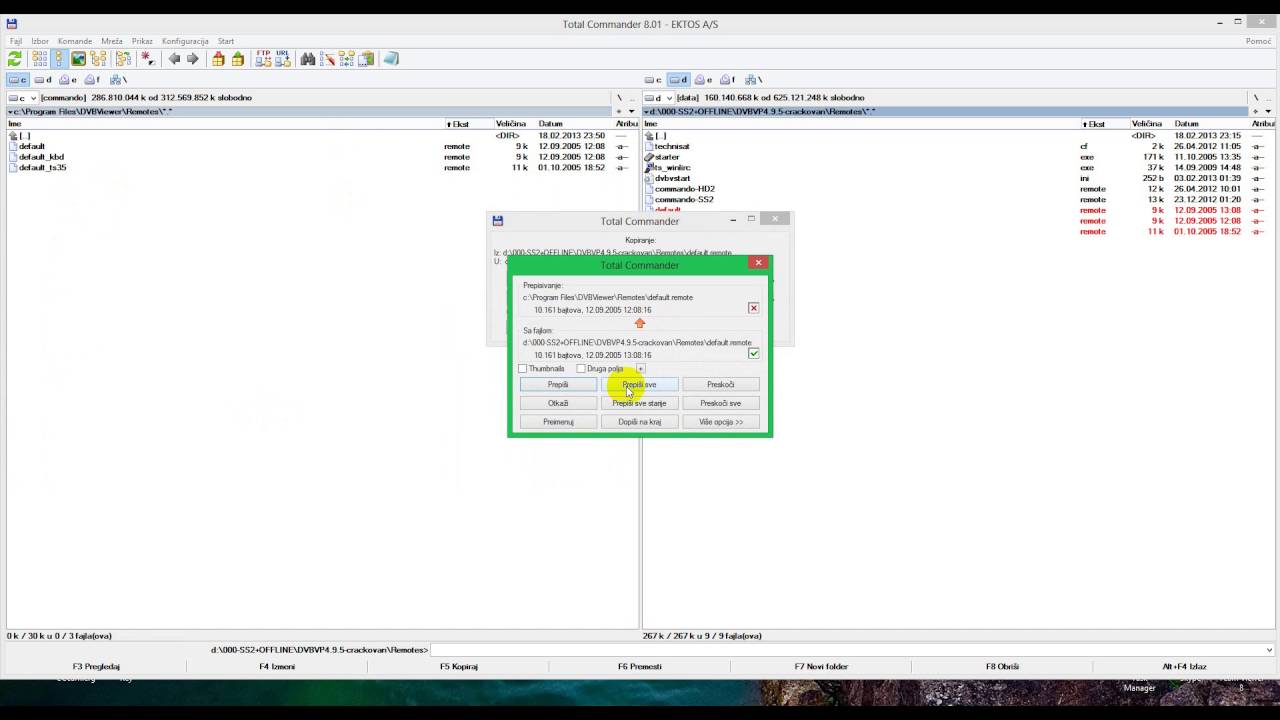Show directory tree toolbar icon
The height and width of the screenshot is (720, 1280).
98,59
